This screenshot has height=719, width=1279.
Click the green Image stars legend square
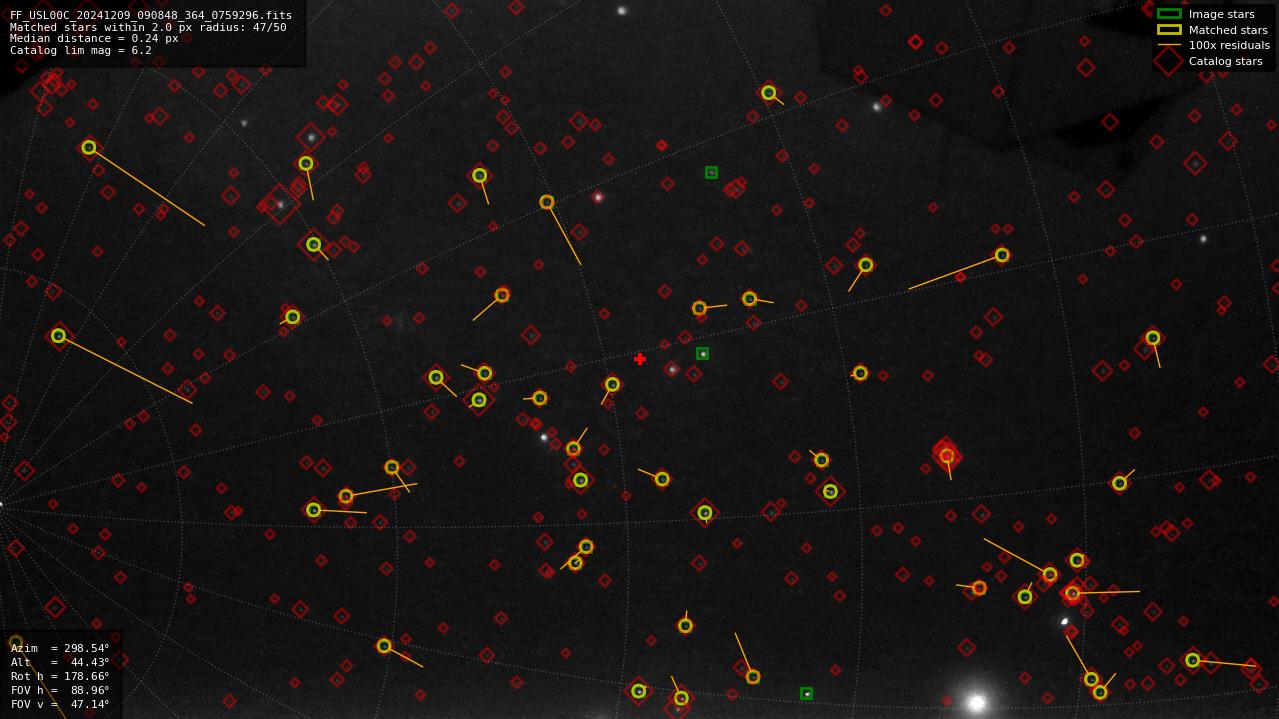pos(1169,14)
